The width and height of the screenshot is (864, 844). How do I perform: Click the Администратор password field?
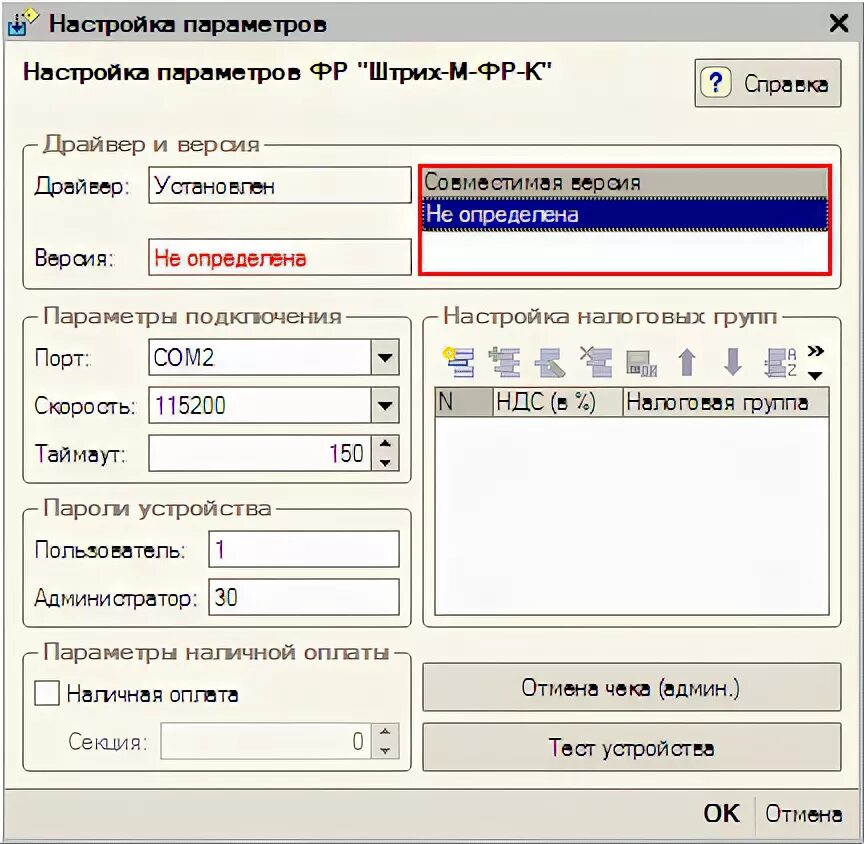click(304, 597)
